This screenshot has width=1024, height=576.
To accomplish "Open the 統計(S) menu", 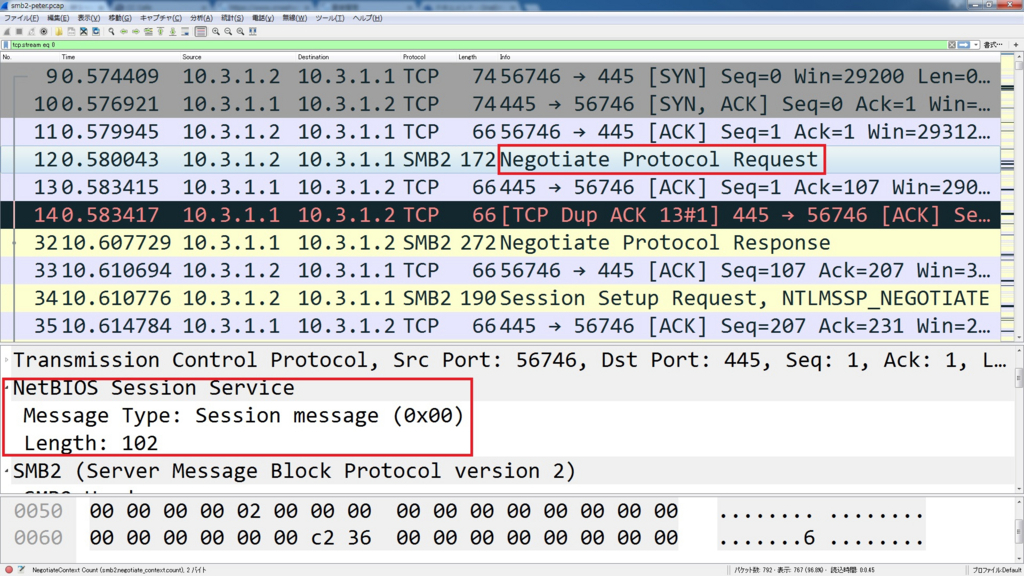I will click(232, 18).
